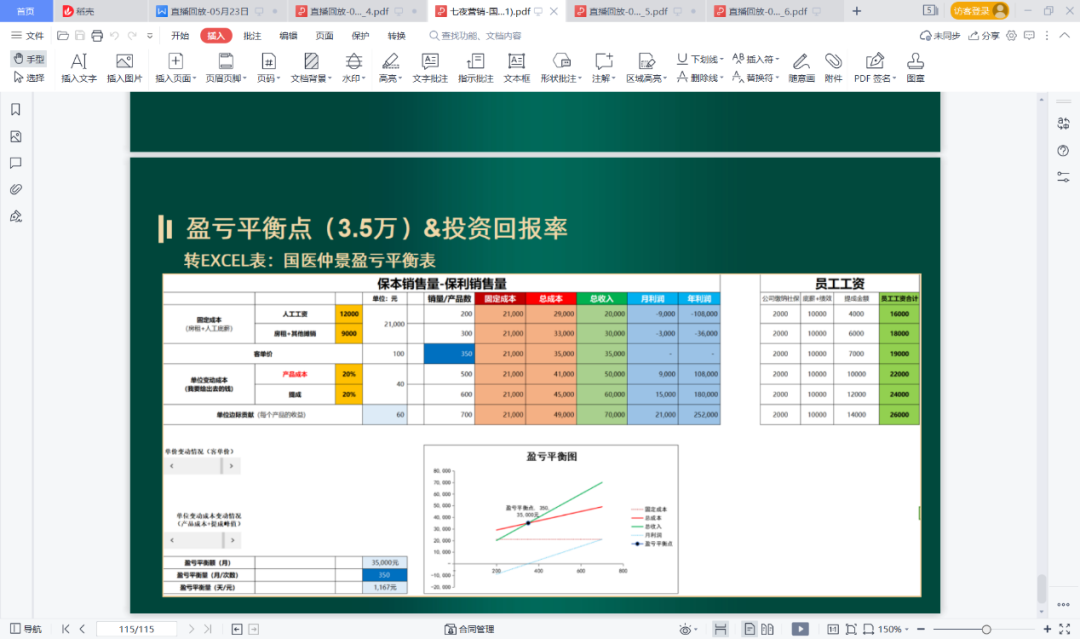Image resolution: width=1080 pixels, height=639 pixels.
Task: Click the Contract Management (合同管理) button
Action: point(469,629)
